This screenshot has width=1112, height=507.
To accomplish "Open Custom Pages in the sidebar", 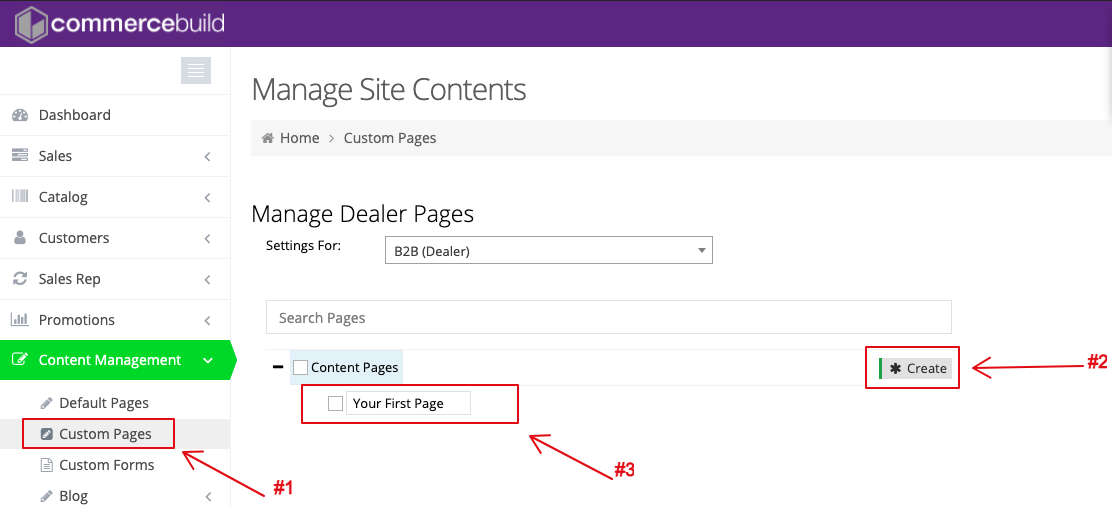I will tap(105, 434).
